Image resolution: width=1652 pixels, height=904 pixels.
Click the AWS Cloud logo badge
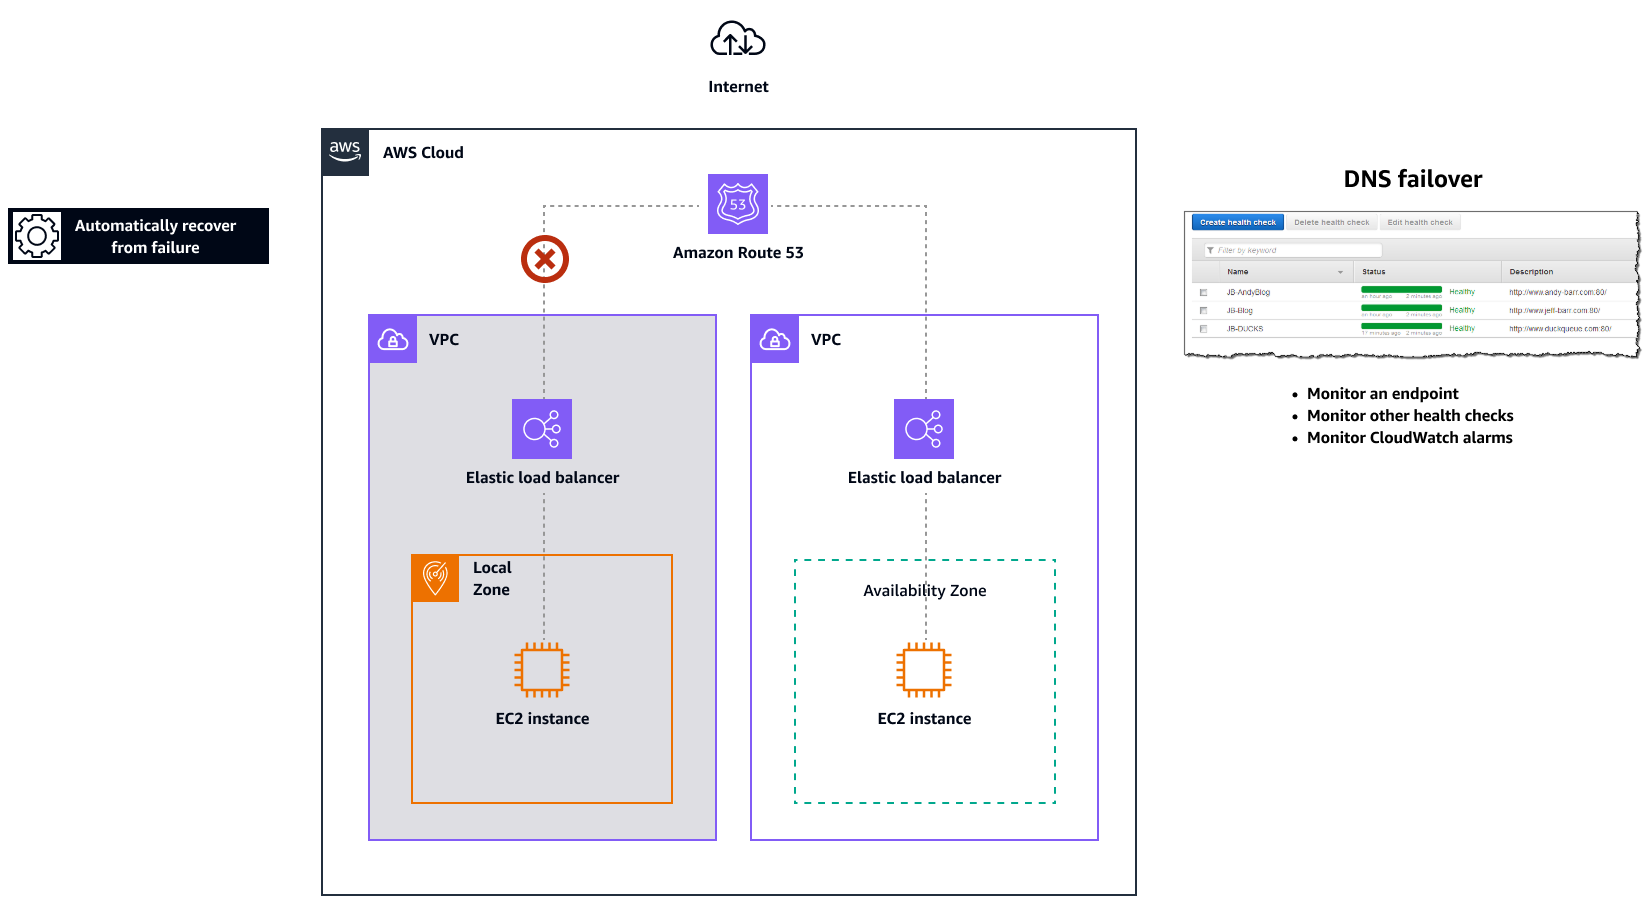click(x=344, y=151)
